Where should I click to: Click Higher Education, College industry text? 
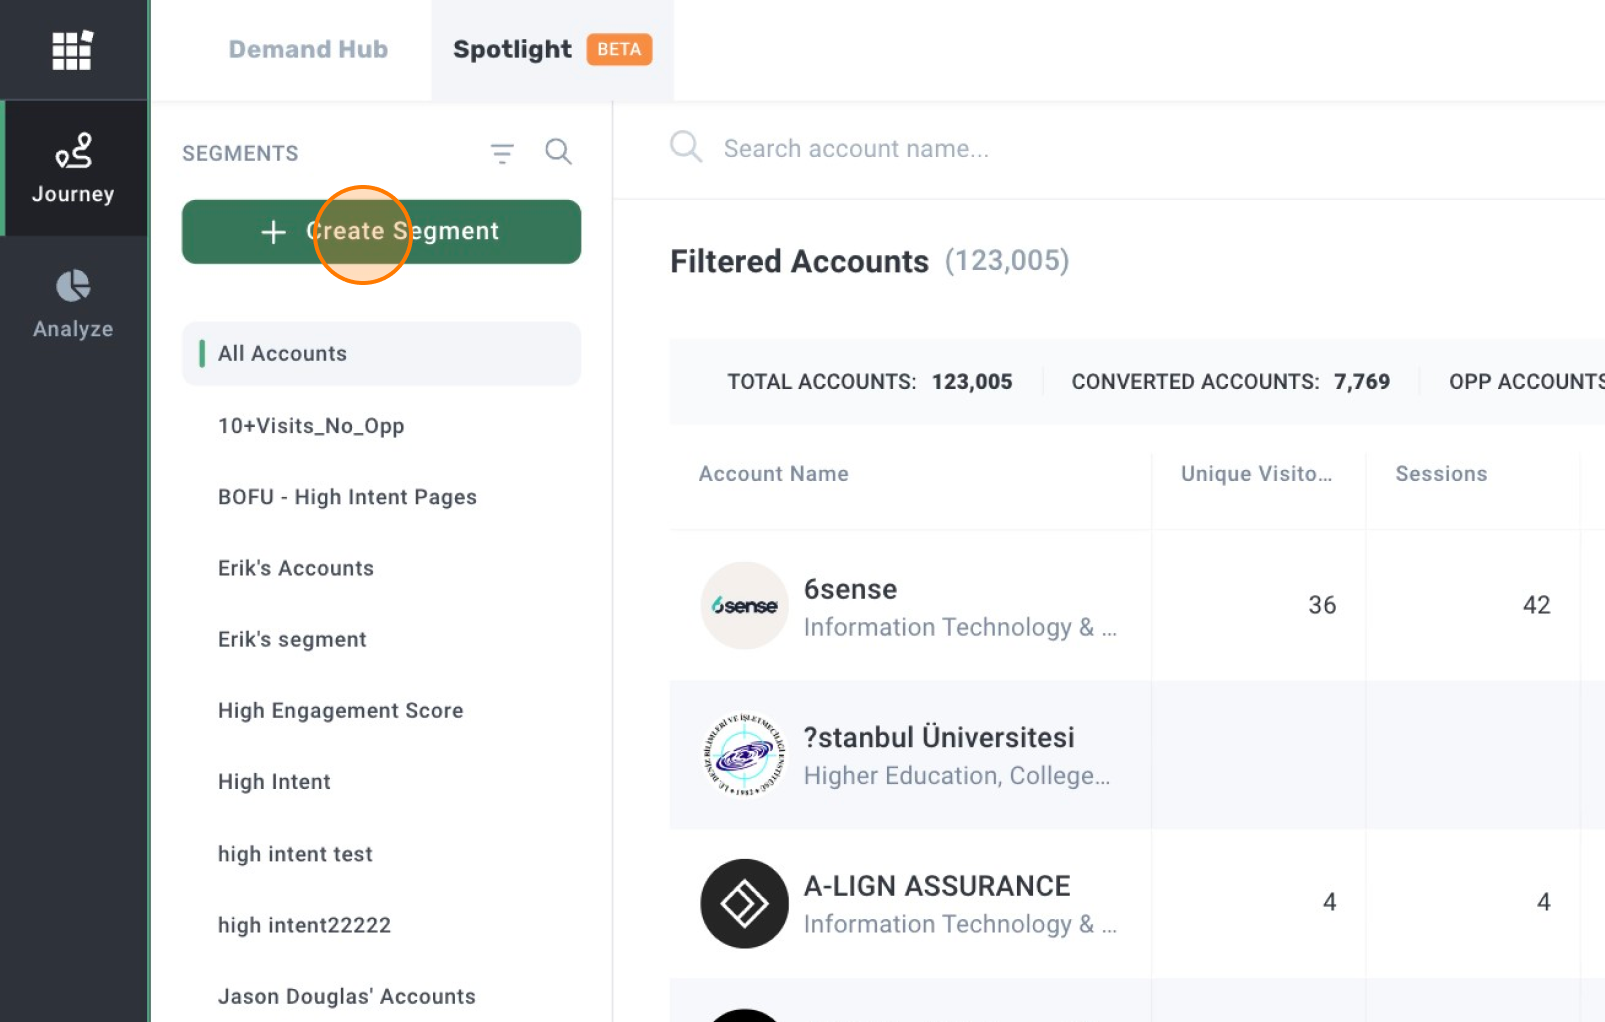957,776
